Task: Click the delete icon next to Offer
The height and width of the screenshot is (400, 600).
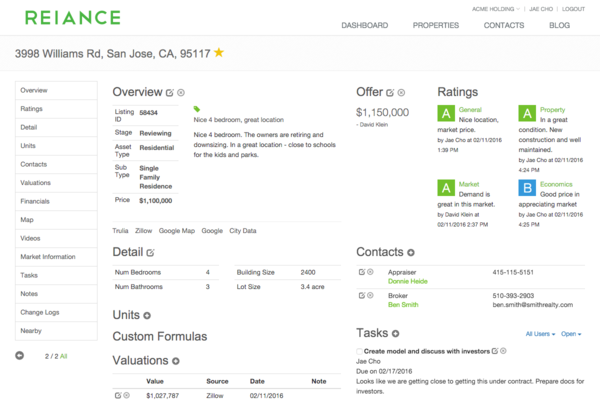Action: pyautogui.click(x=401, y=93)
